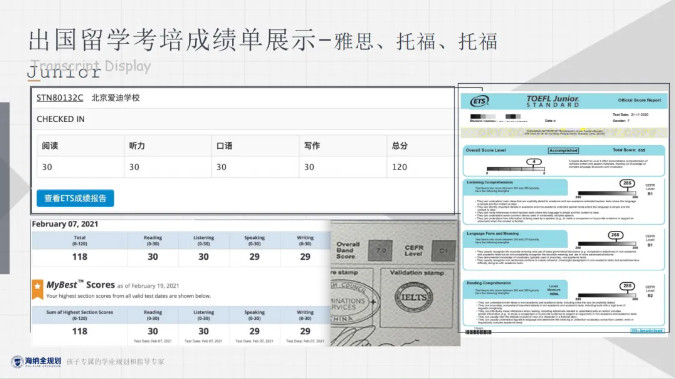Click the Listening Comprehension section header

(x=489, y=183)
